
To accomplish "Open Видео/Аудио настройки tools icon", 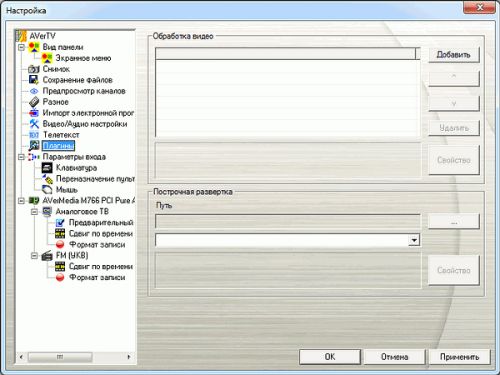I will click(34, 124).
